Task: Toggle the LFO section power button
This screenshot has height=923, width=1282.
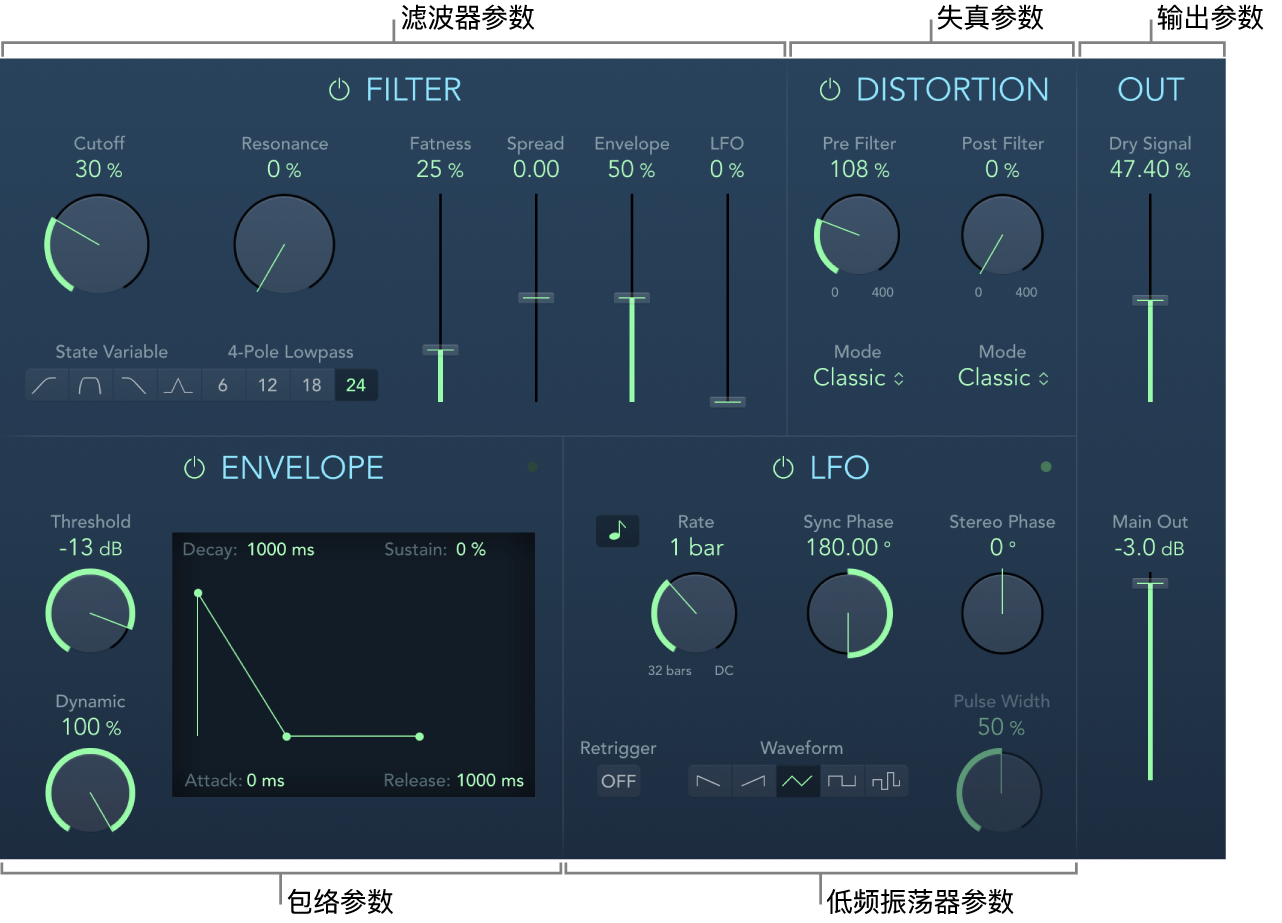Action: click(x=783, y=468)
